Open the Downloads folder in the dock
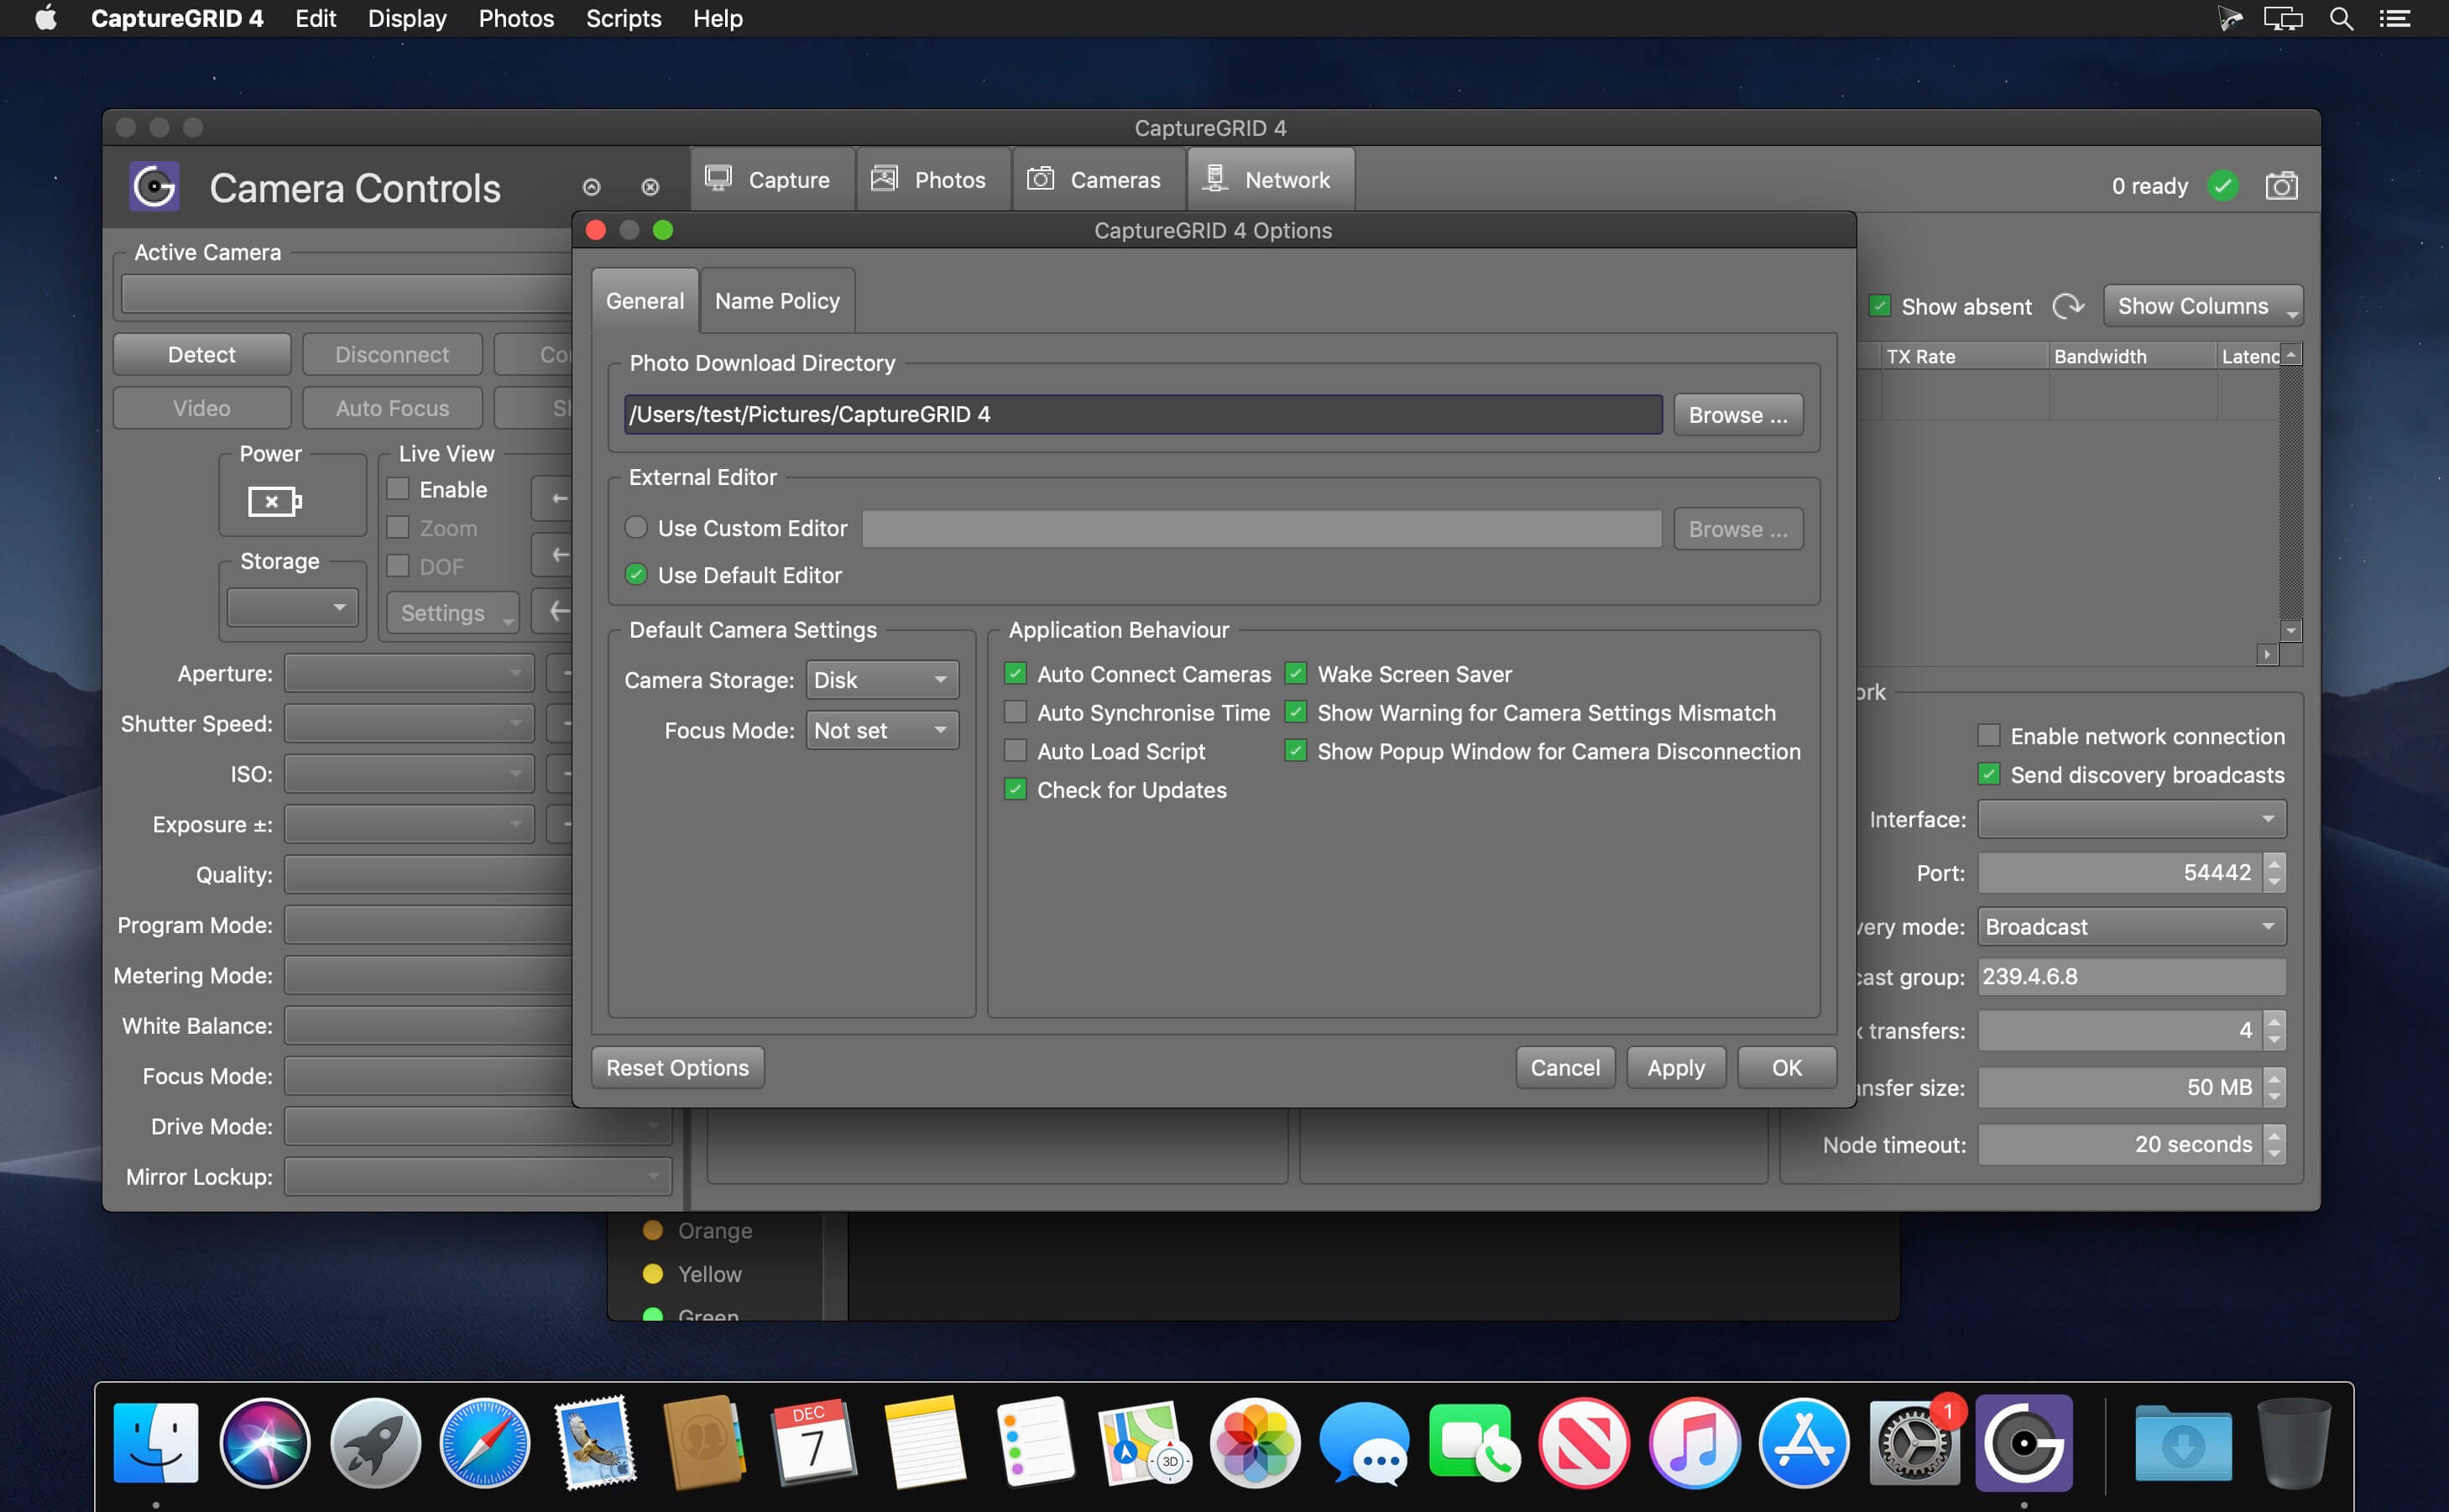 [x=2183, y=1442]
